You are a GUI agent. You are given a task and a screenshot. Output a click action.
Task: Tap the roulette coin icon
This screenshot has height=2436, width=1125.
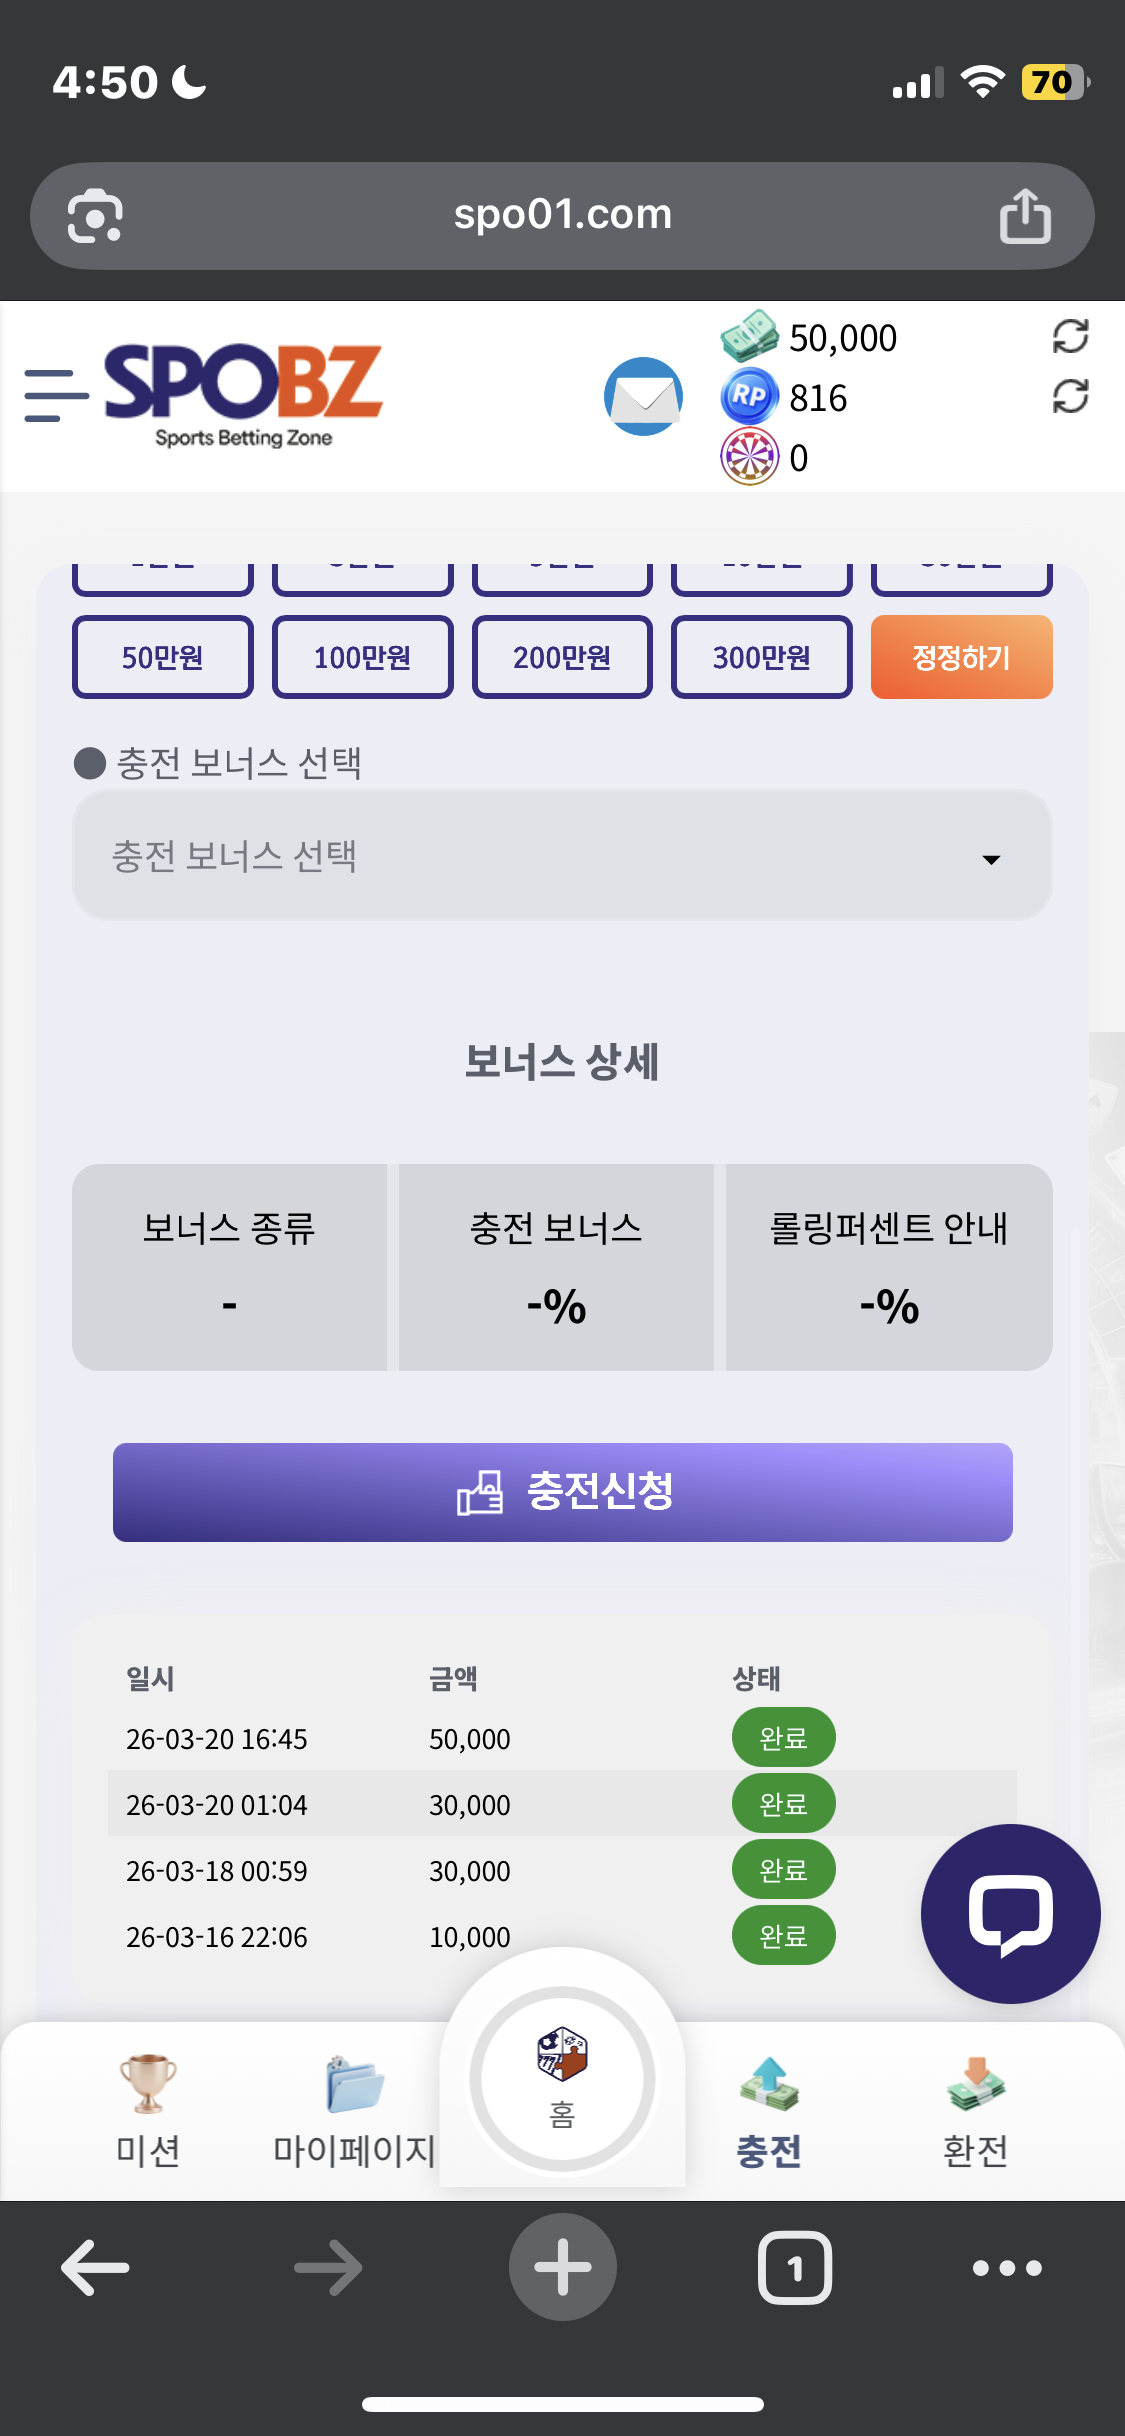click(749, 457)
